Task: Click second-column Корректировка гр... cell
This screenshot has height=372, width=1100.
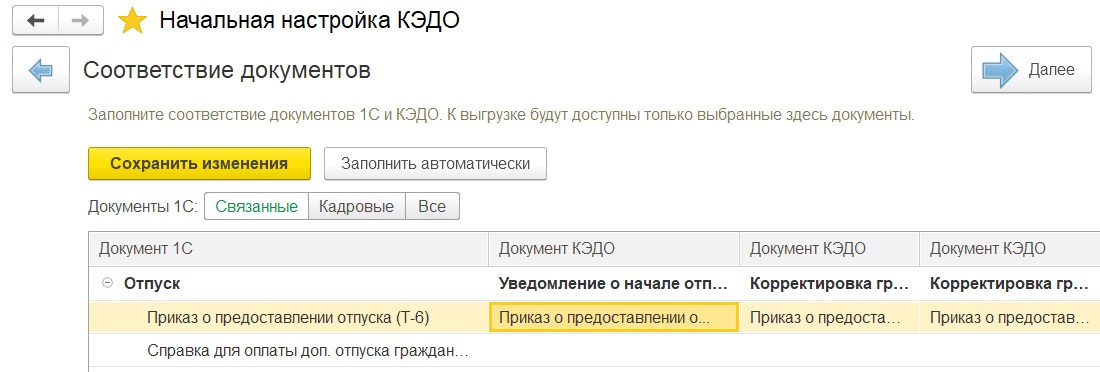Action: click(830, 284)
